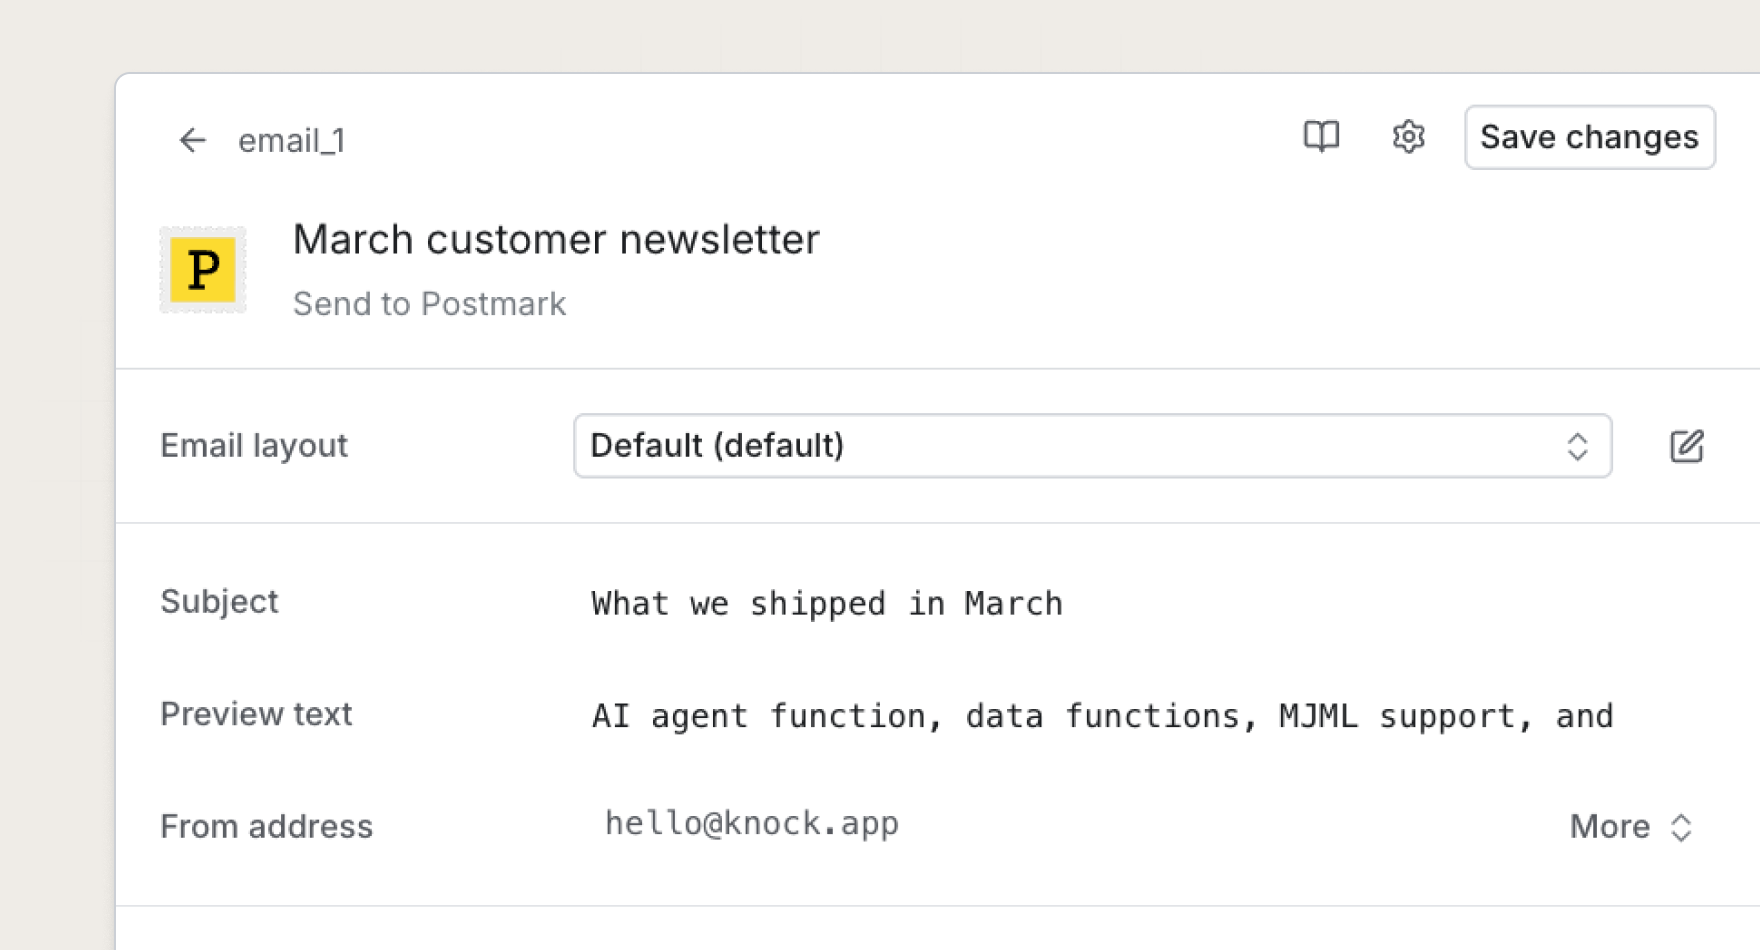Click the Send to Postmark subtitle
This screenshot has width=1760, height=950.
[429, 304]
